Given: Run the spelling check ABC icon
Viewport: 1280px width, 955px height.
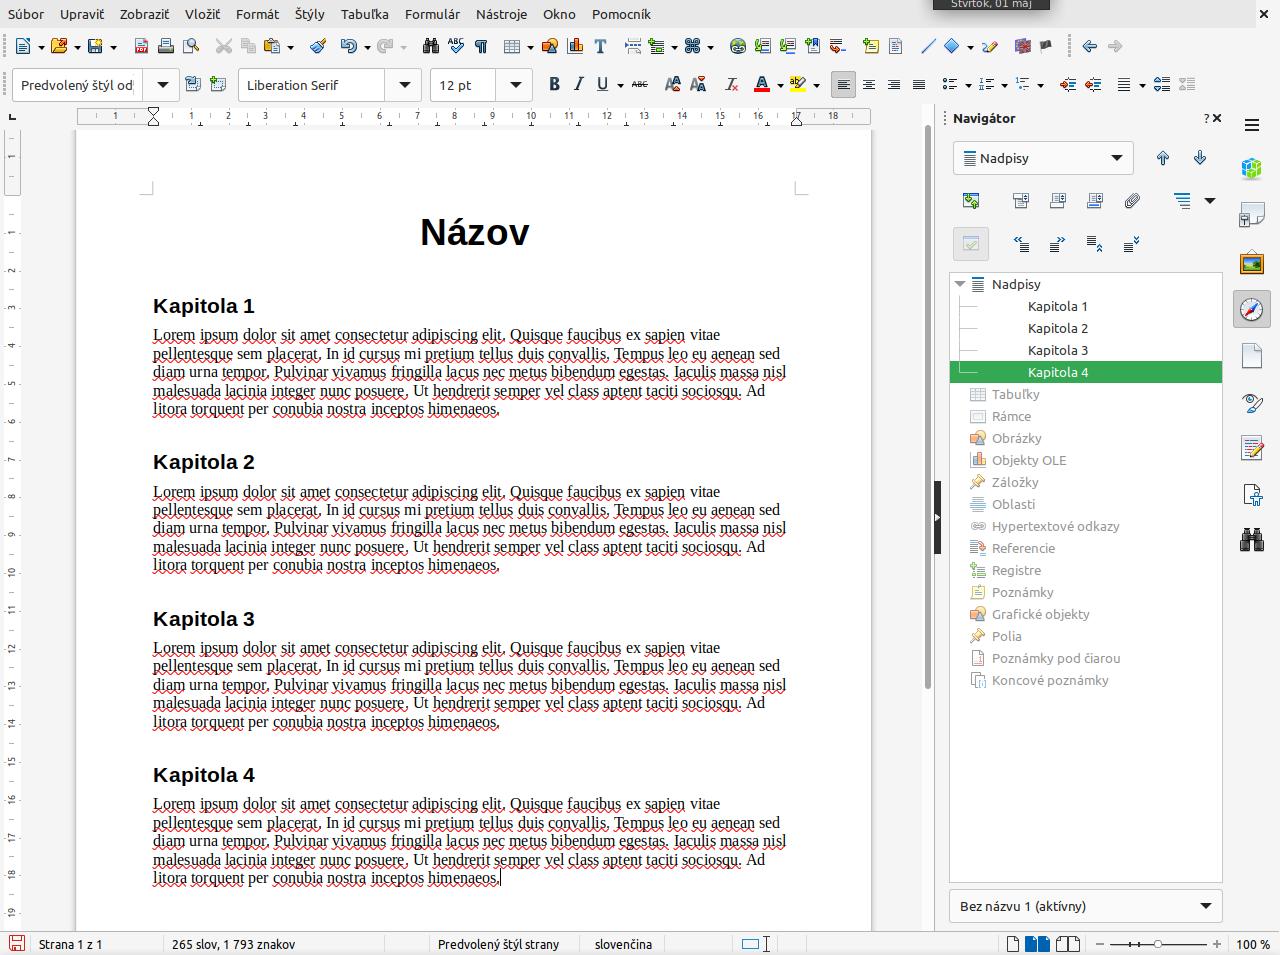Looking at the screenshot, I should (456, 46).
